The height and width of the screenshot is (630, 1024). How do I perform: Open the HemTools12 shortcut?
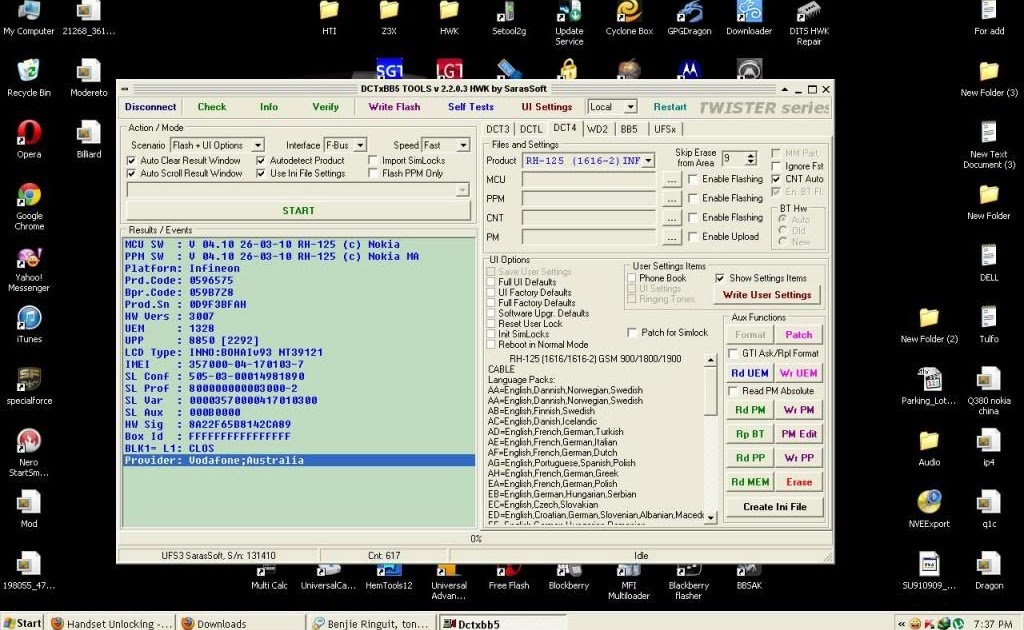(389, 577)
